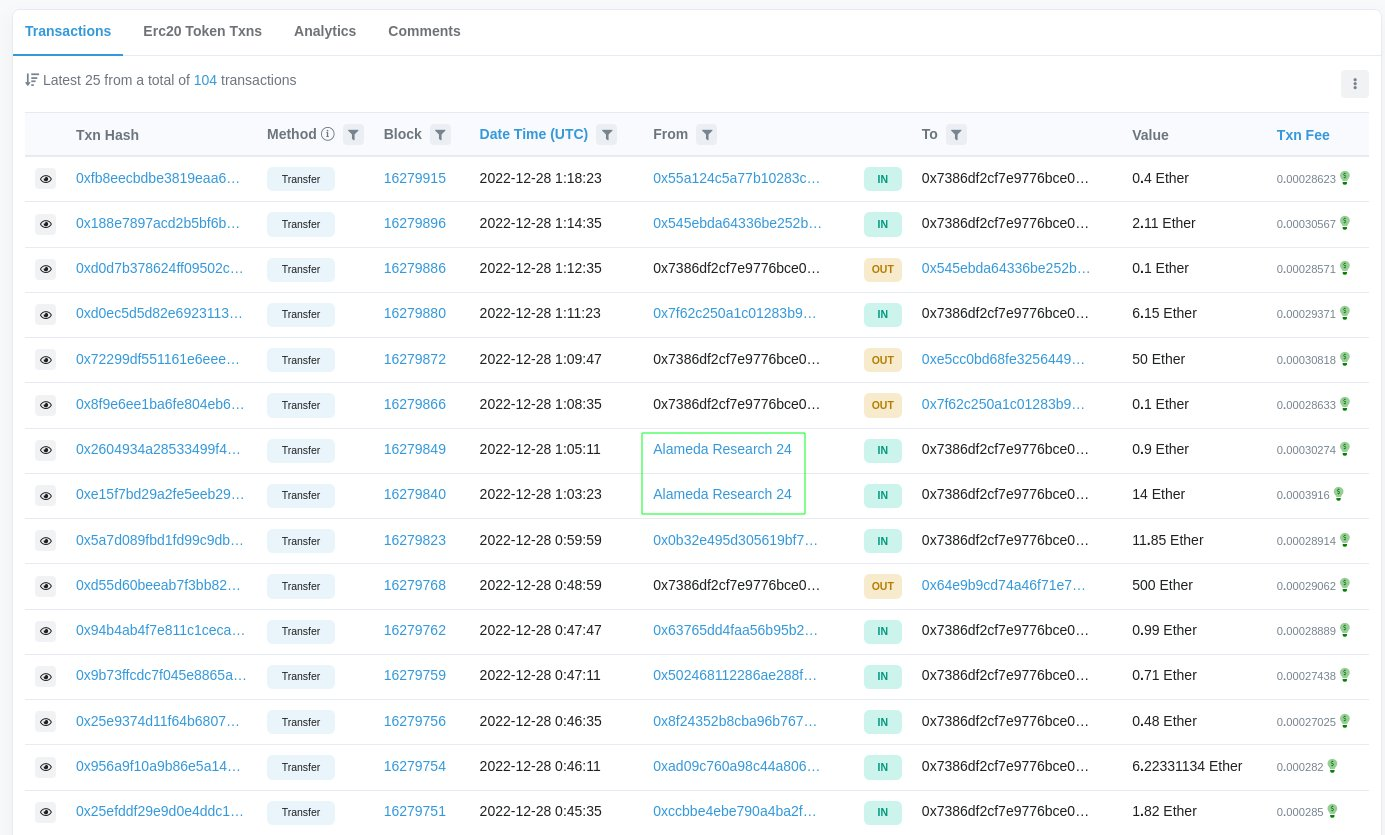The height and width of the screenshot is (835, 1385).
Task: Click eye icon for txn 0x9b73ffcdc7f045e8865a
Action: (46, 676)
